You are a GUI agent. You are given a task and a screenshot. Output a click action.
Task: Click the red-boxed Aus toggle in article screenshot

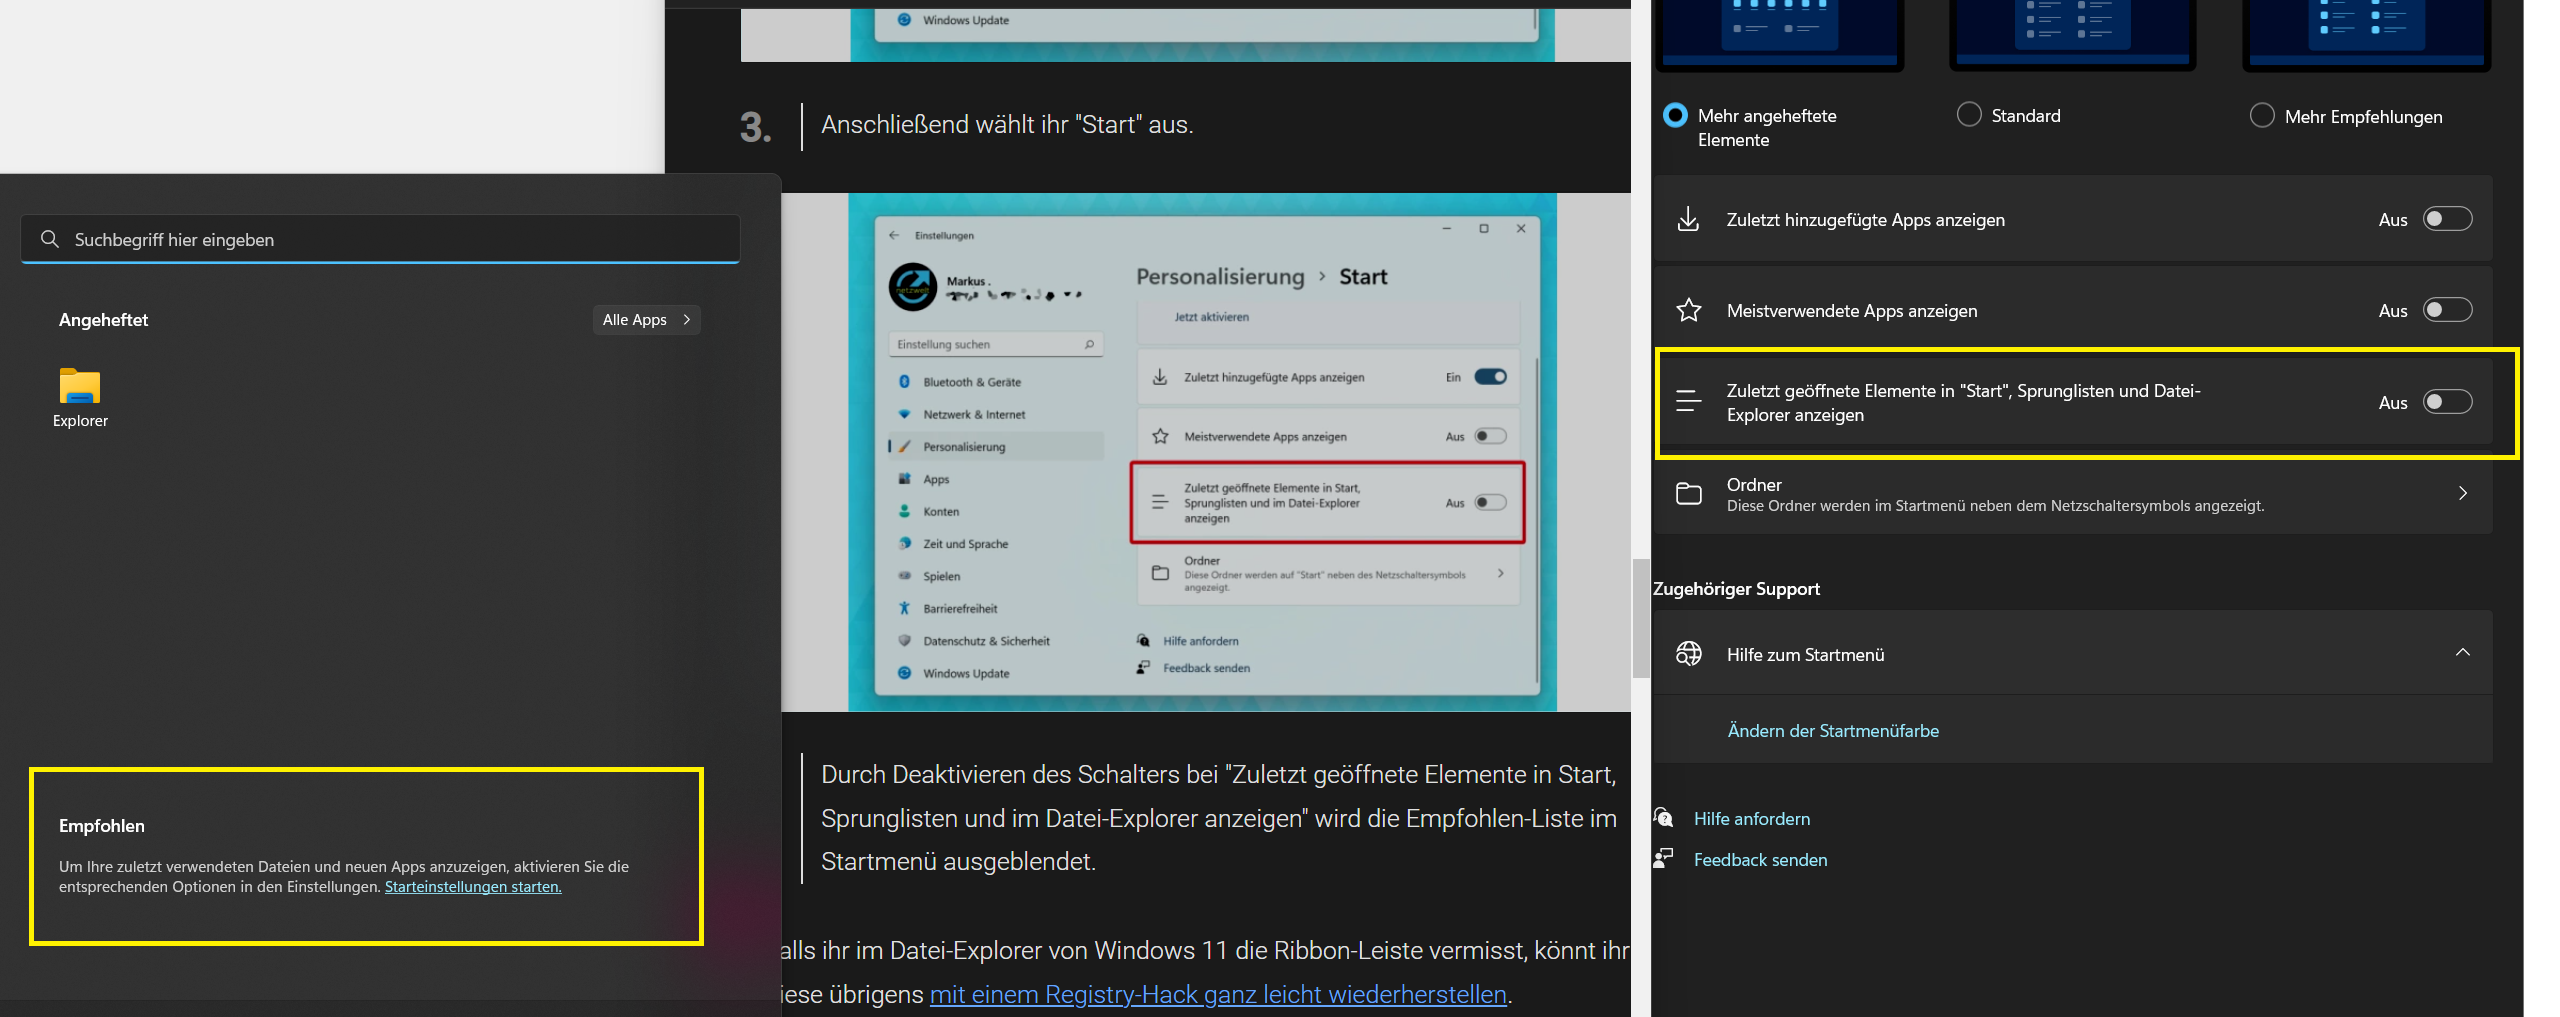click(x=1490, y=503)
